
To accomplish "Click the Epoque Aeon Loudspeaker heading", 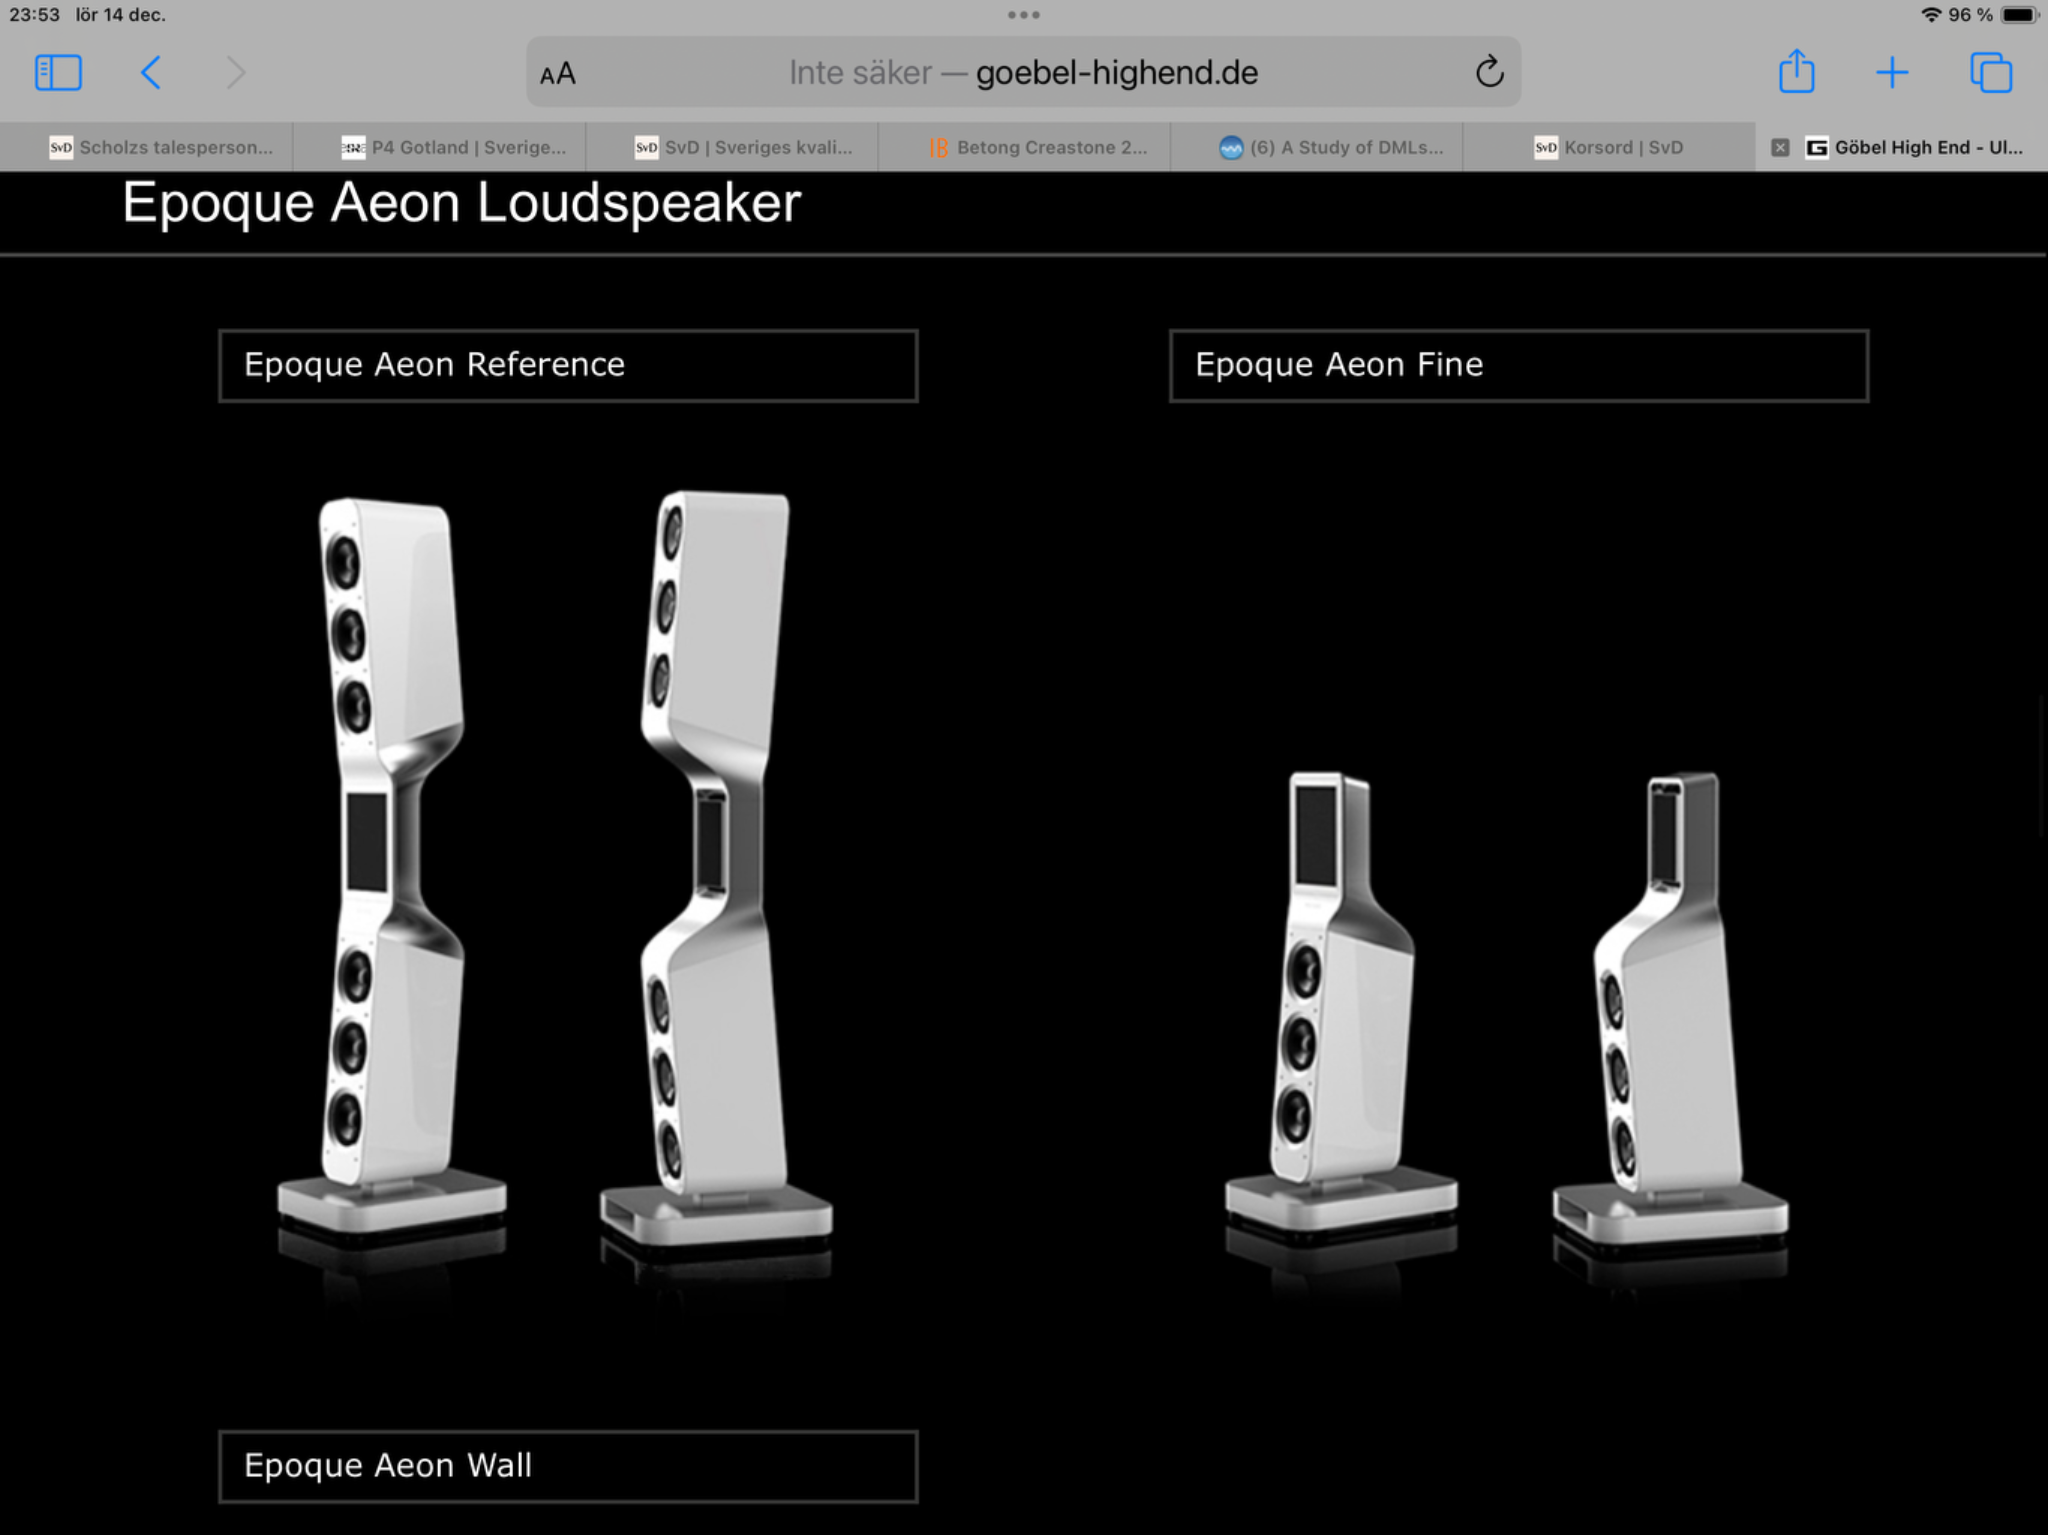I will pos(462,203).
